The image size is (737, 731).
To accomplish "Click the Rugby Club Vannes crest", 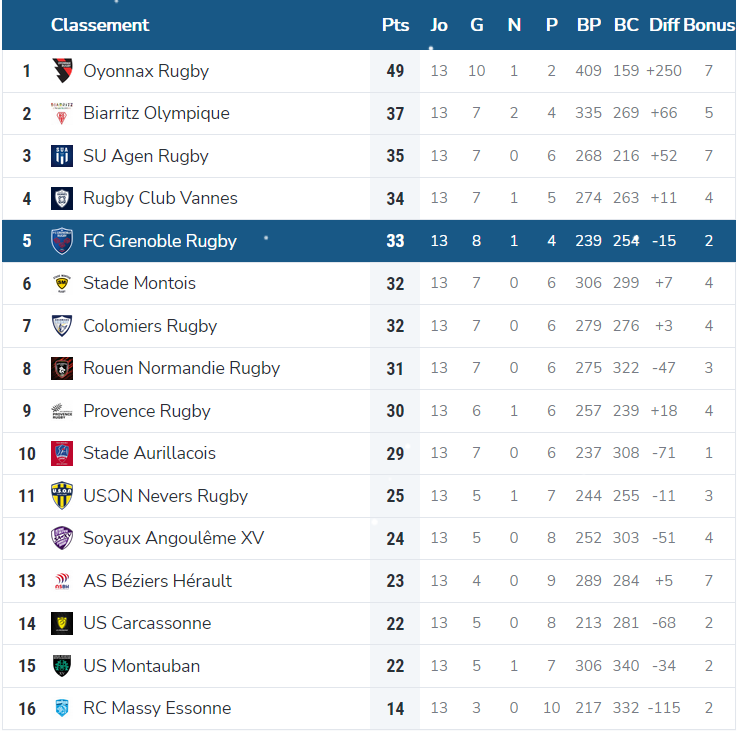I will pyautogui.click(x=62, y=198).
